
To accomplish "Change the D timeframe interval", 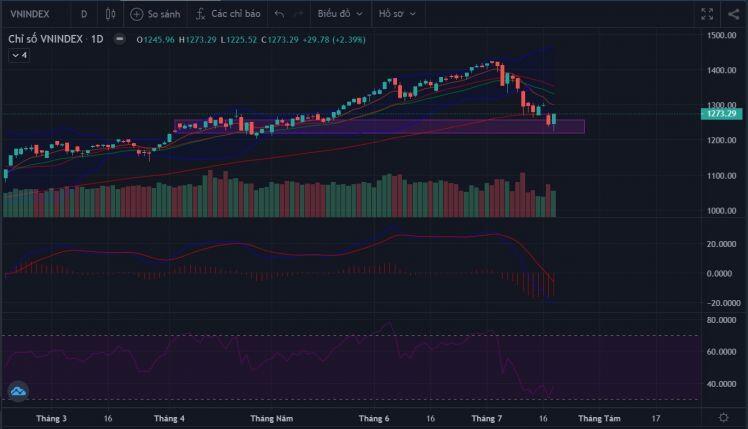I will click(84, 14).
